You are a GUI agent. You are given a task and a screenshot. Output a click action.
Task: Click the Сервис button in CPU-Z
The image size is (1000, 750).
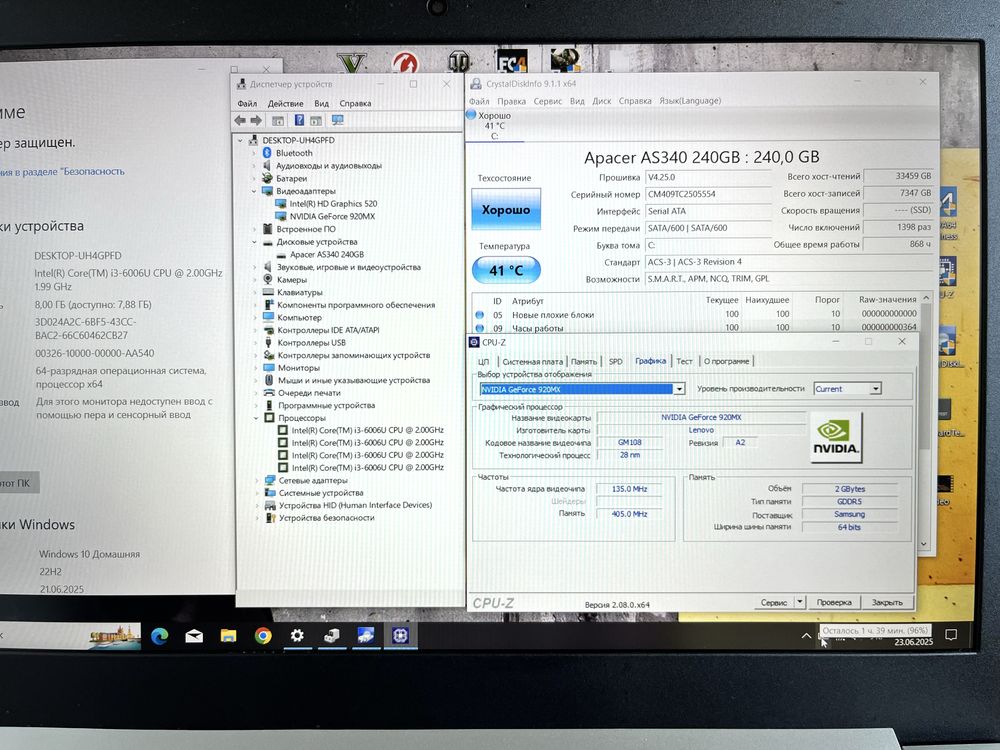click(774, 602)
